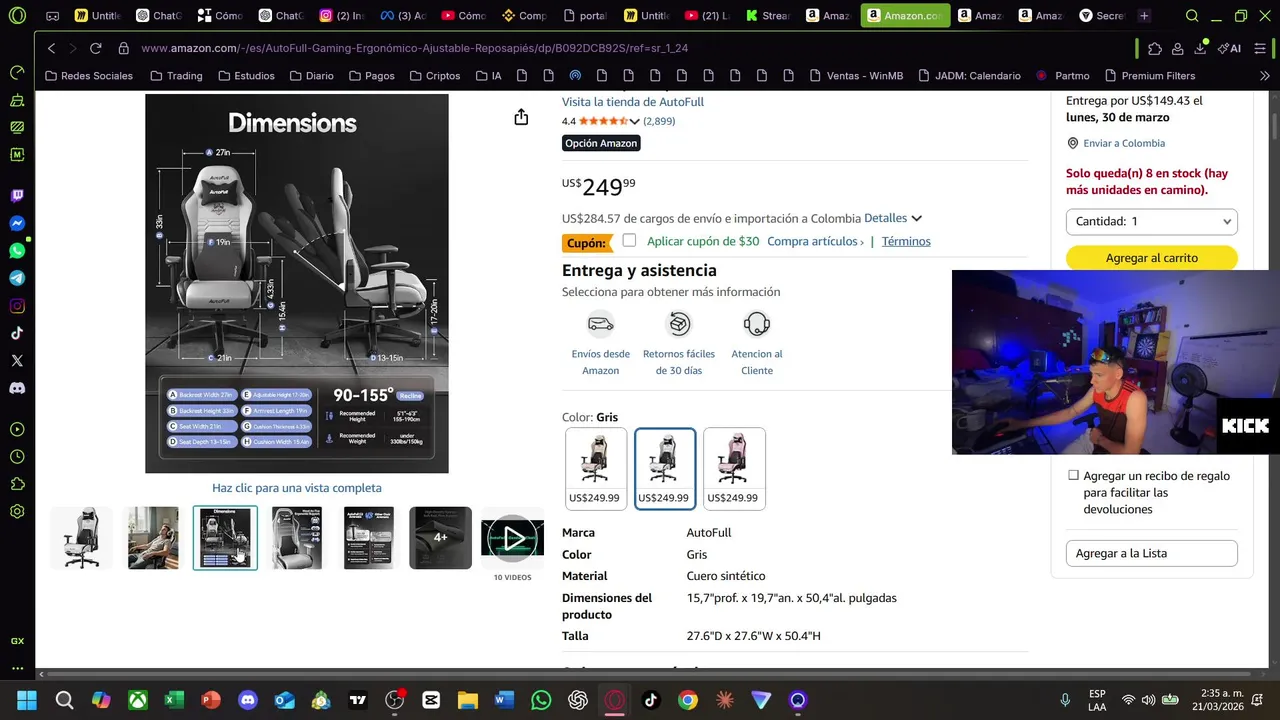Click the Windows Start button
Screen dimensions: 1280x720
pyautogui.click(x=27, y=700)
